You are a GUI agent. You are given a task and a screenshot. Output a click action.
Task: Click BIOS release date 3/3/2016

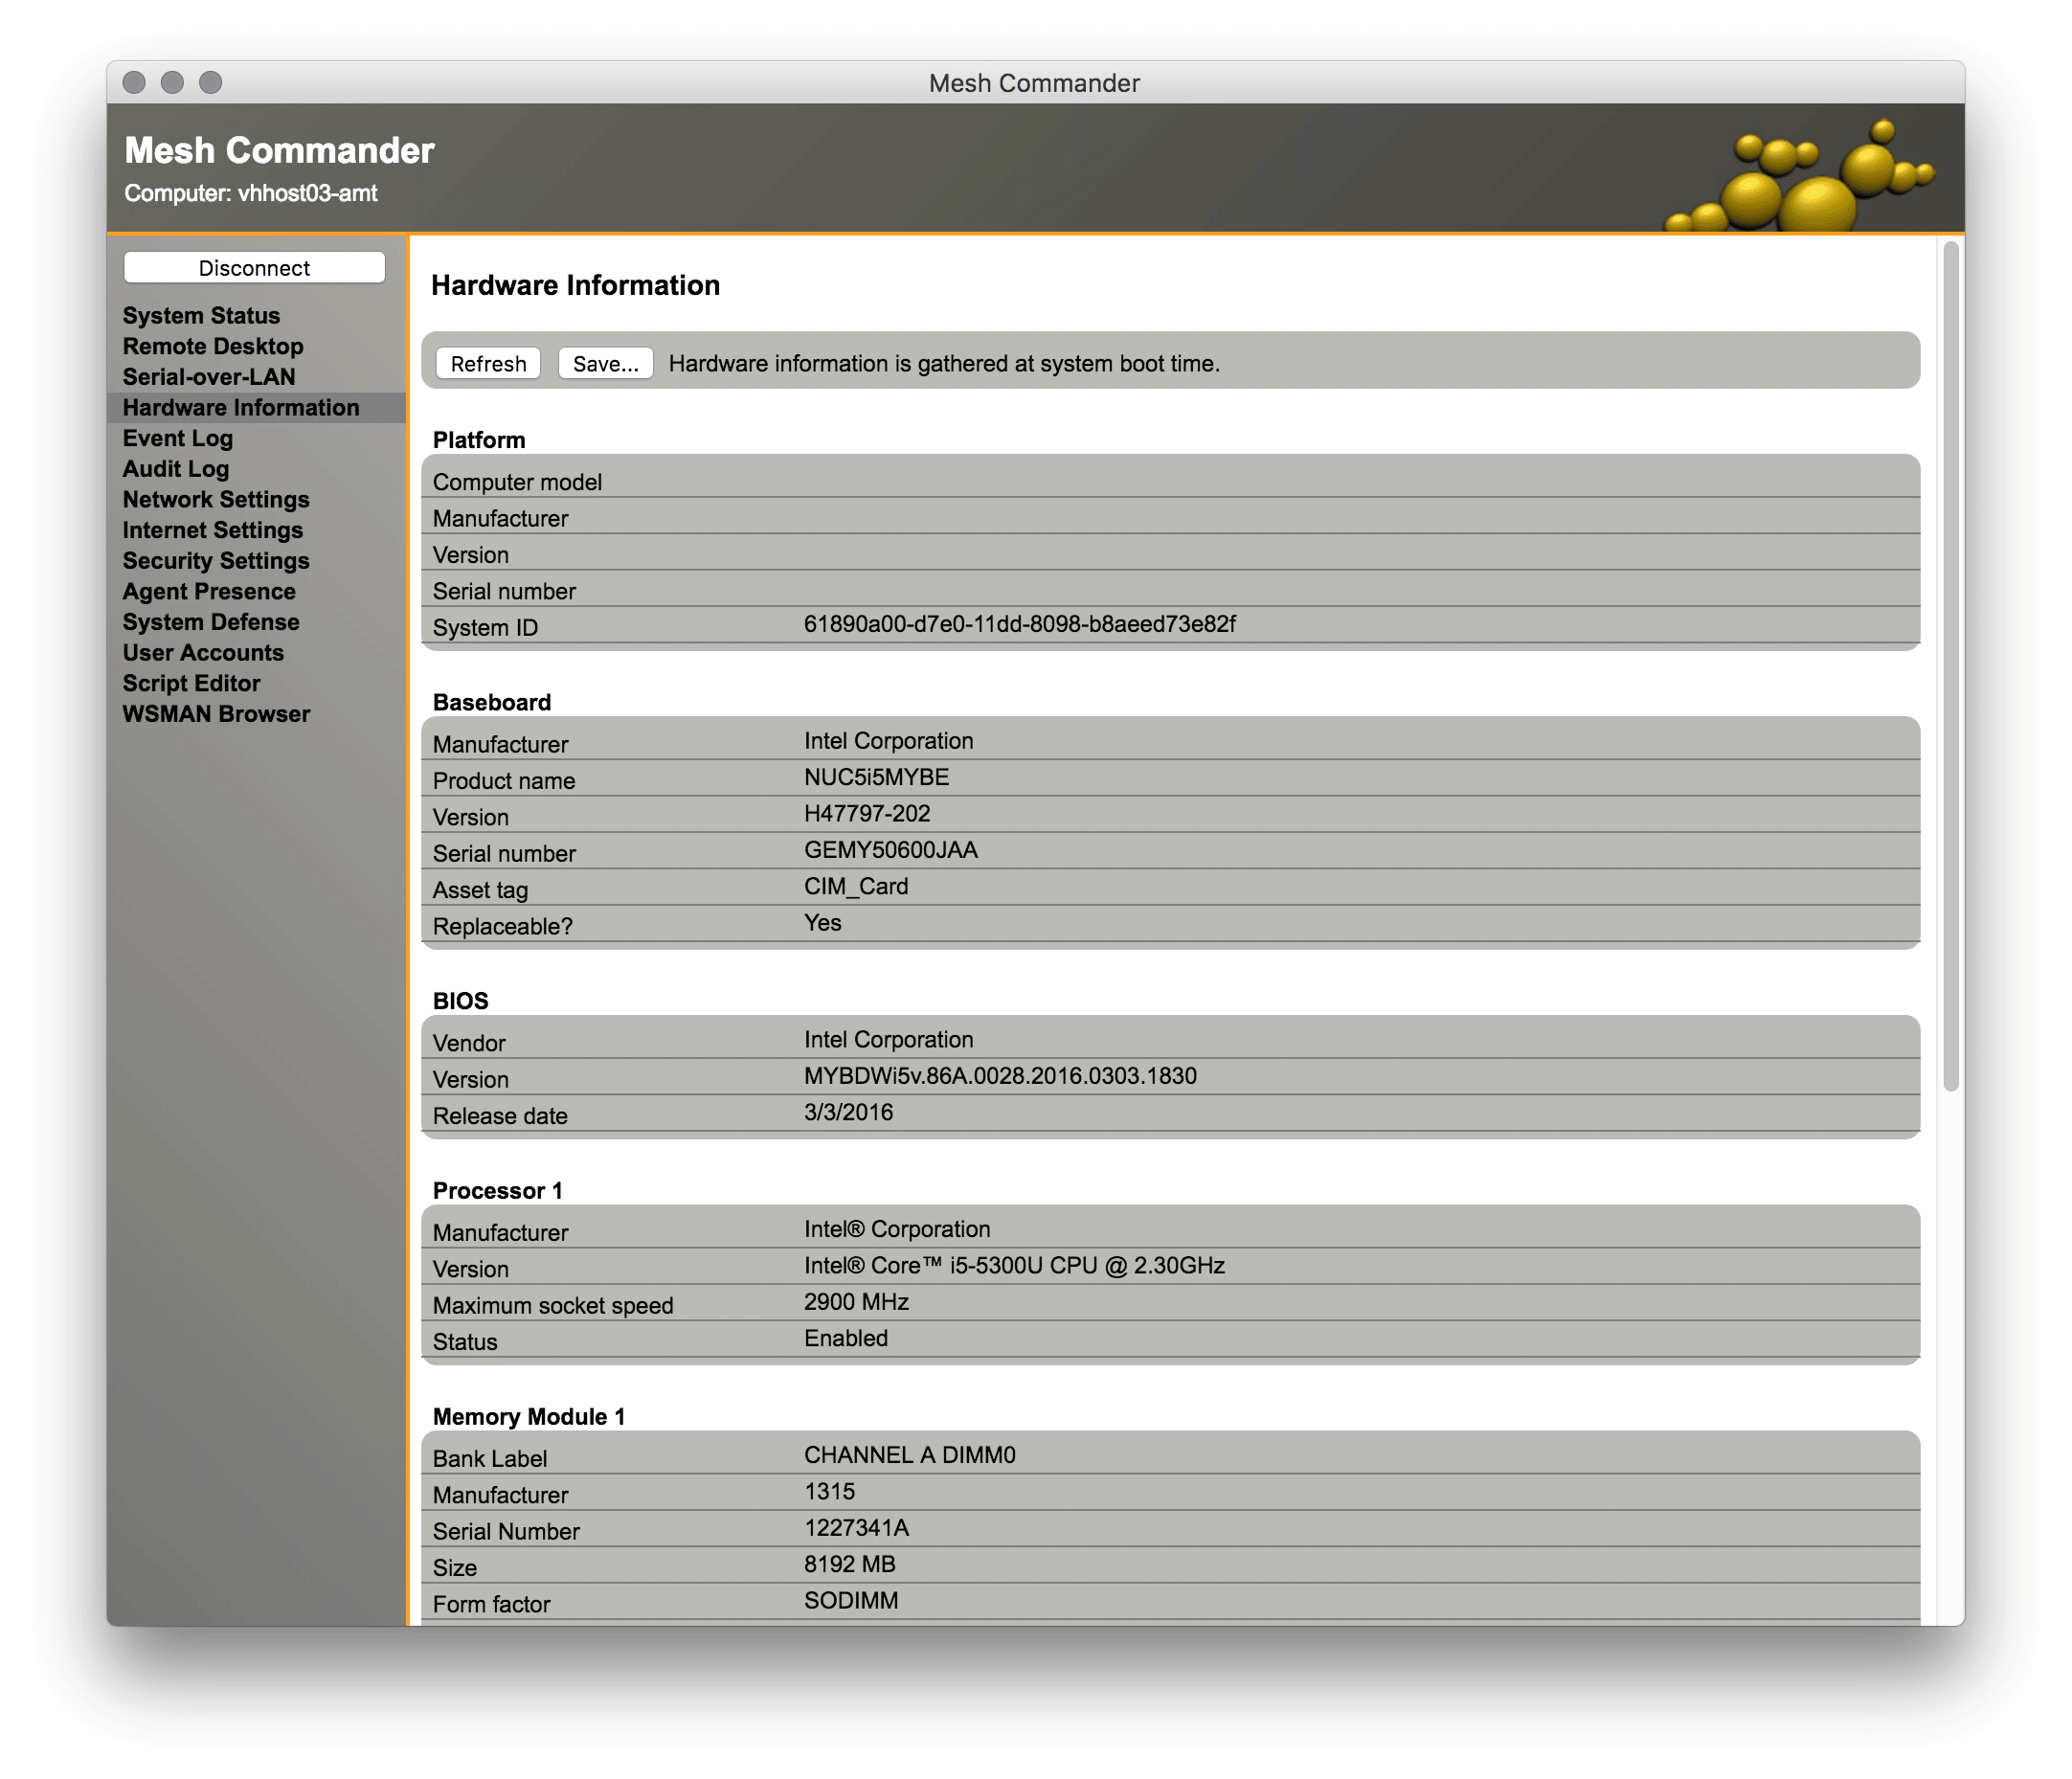tap(849, 1112)
